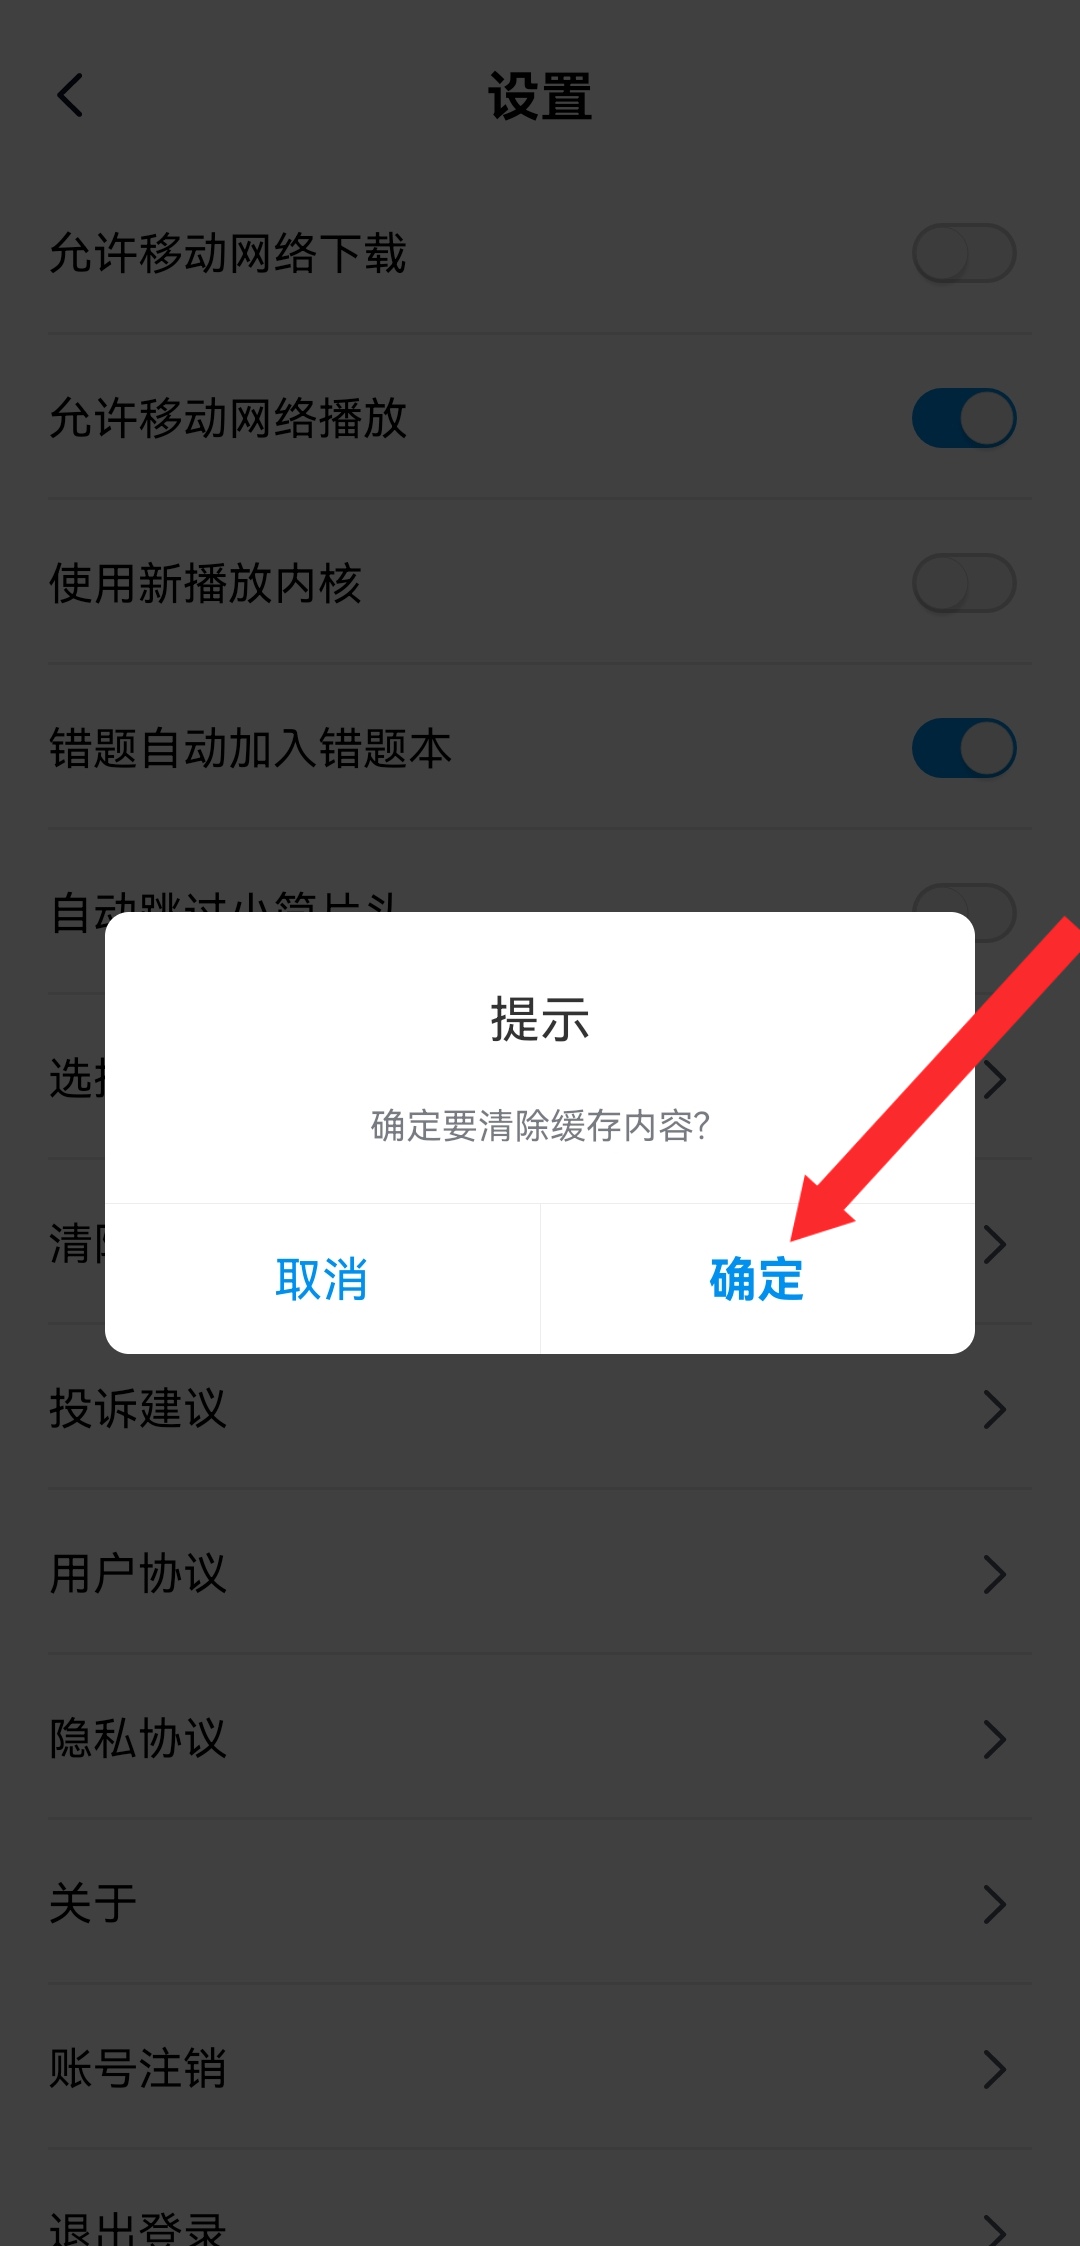Viewport: 1080px width, 2246px height.
Task: Open 投诉建议 chevron arrow
Action: click(x=994, y=1409)
